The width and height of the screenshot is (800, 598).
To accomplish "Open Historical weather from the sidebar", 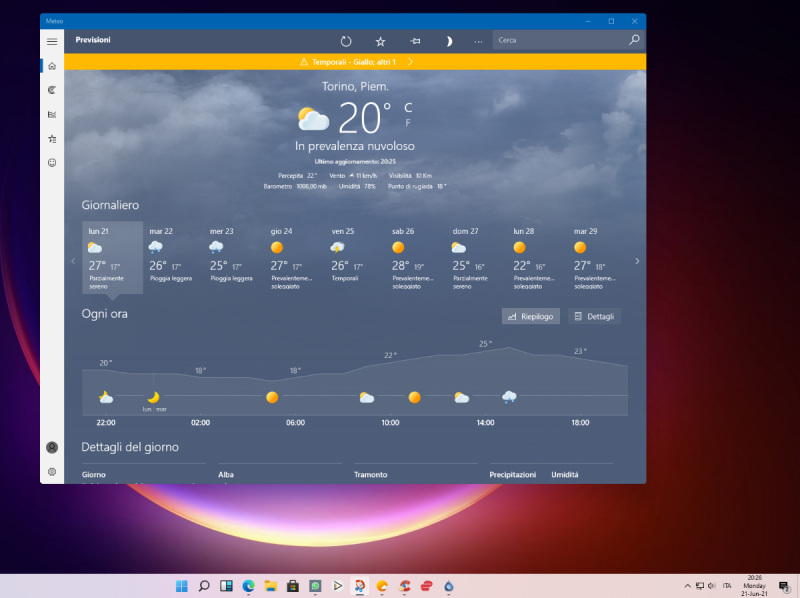I will click(52, 114).
